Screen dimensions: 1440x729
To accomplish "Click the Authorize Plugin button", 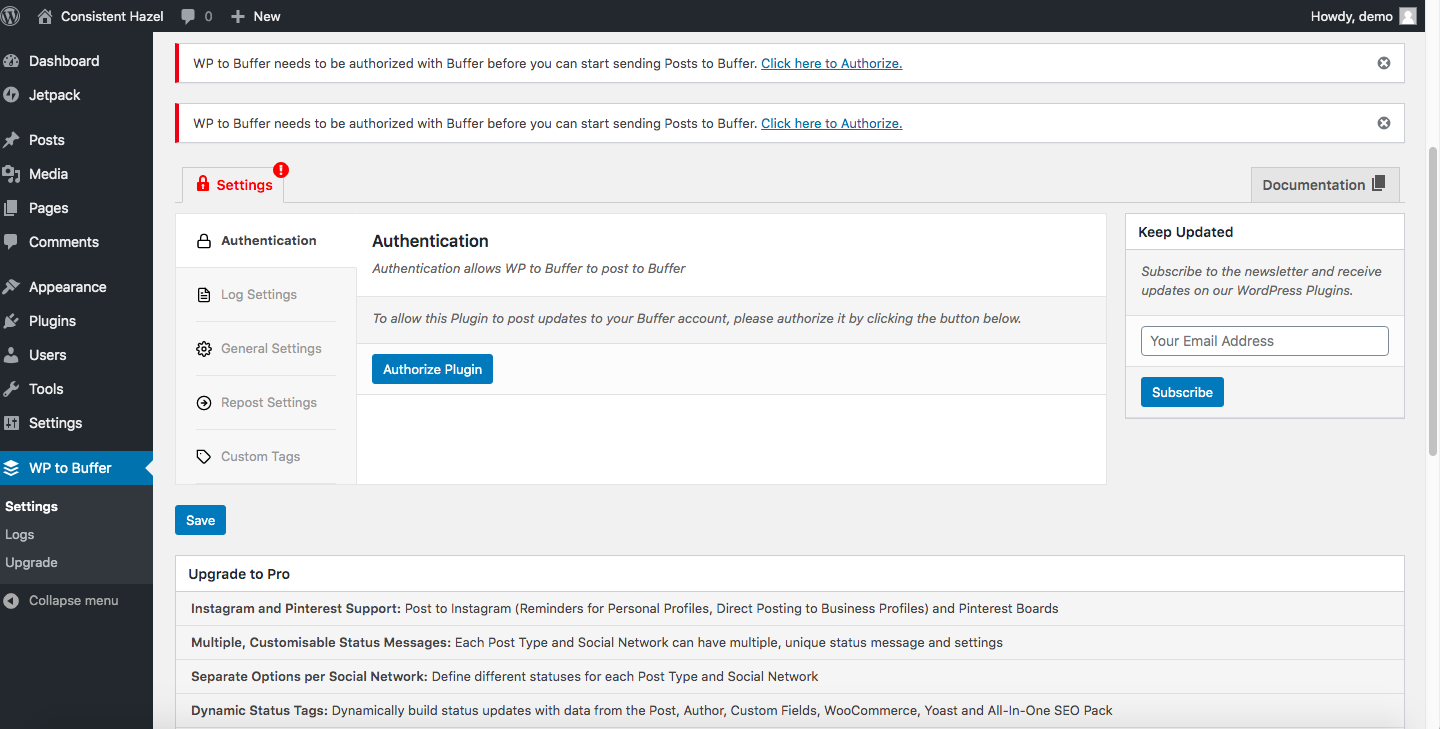I will [x=432, y=369].
